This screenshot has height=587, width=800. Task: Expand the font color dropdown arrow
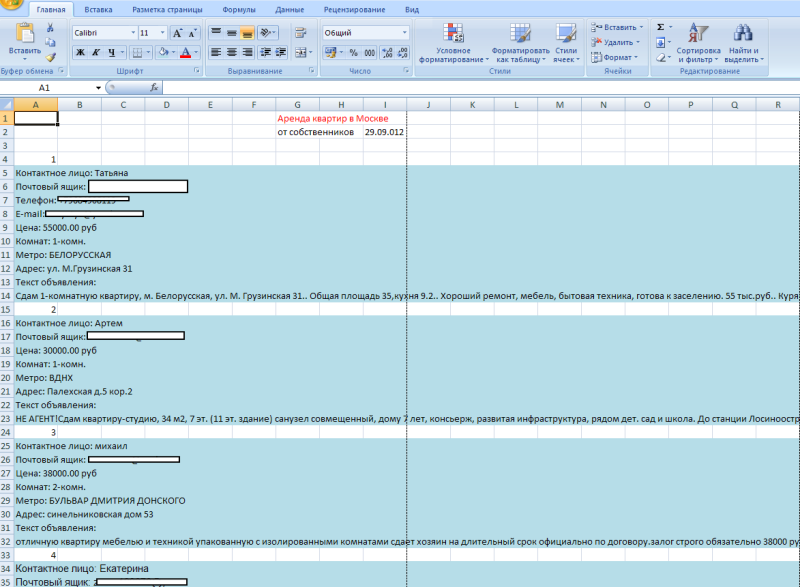coord(196,52)
